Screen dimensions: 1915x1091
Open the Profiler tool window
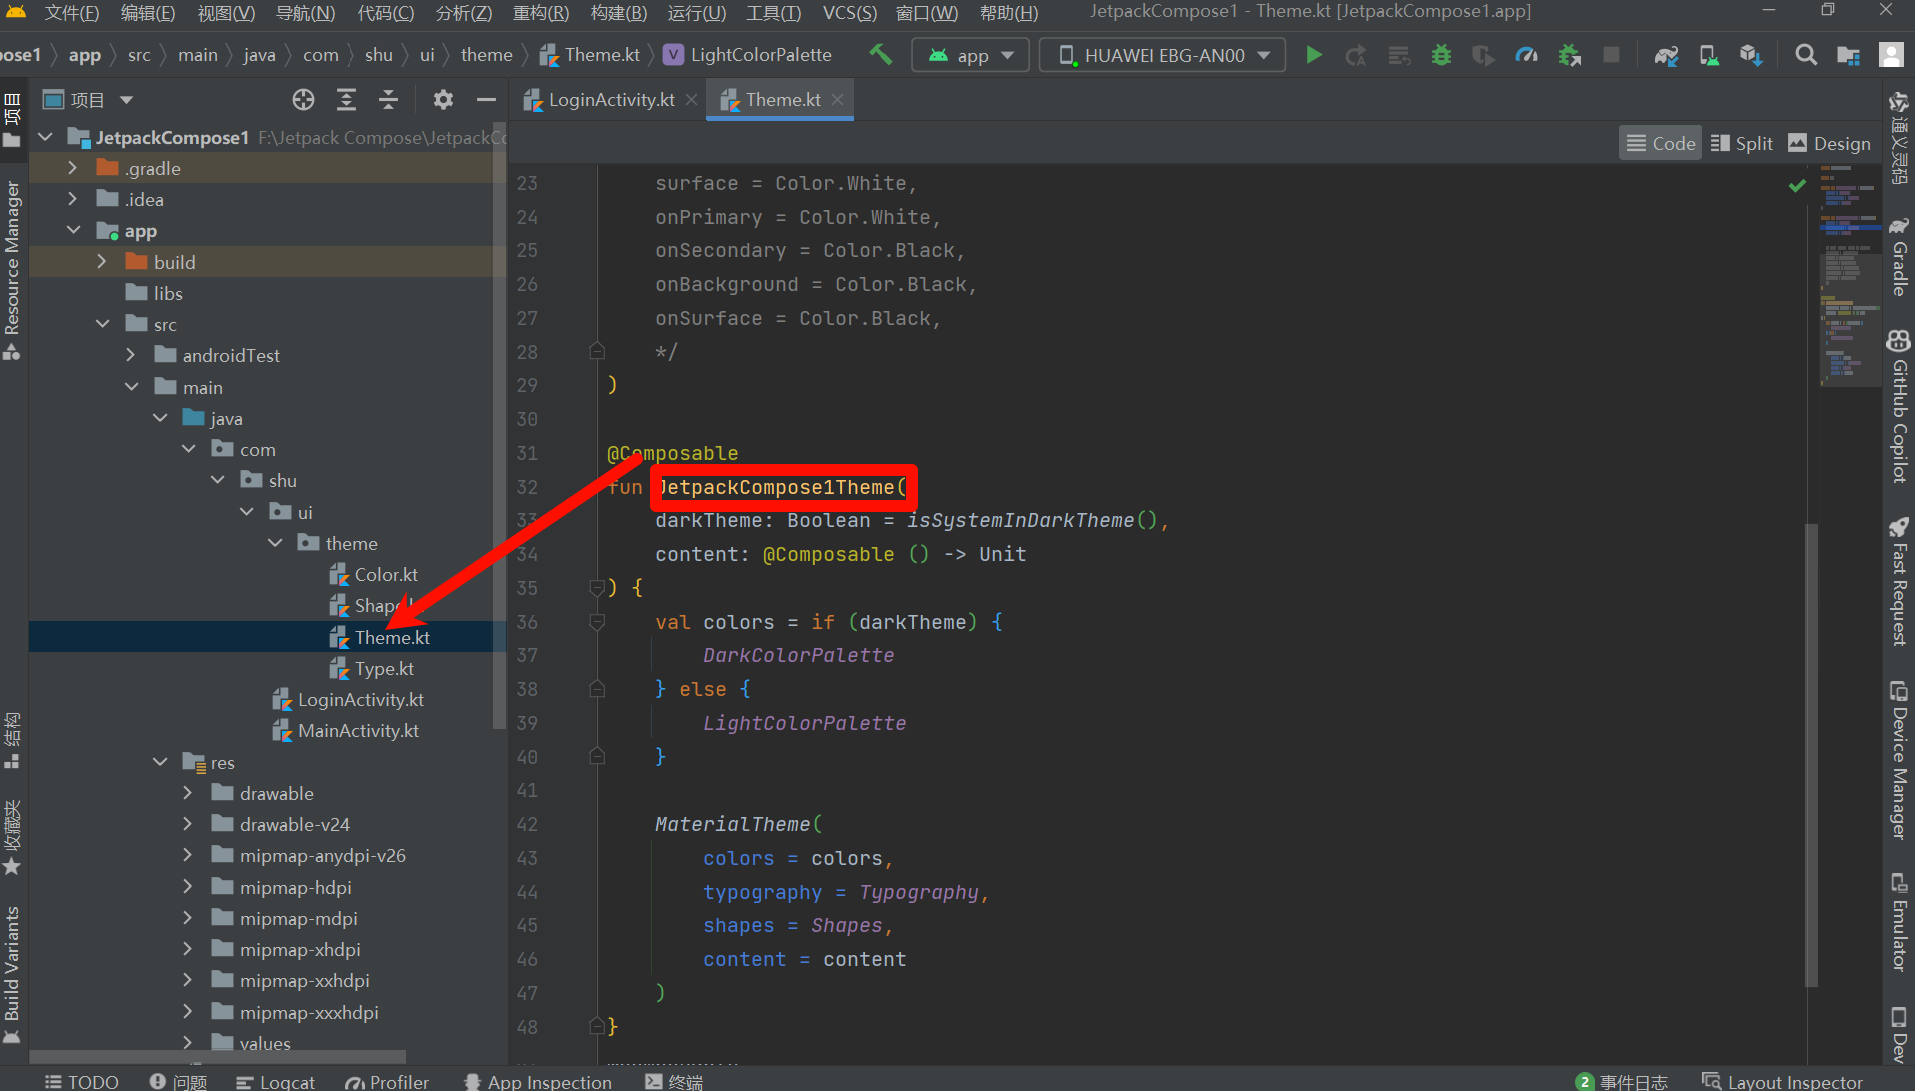[387, 1081]
